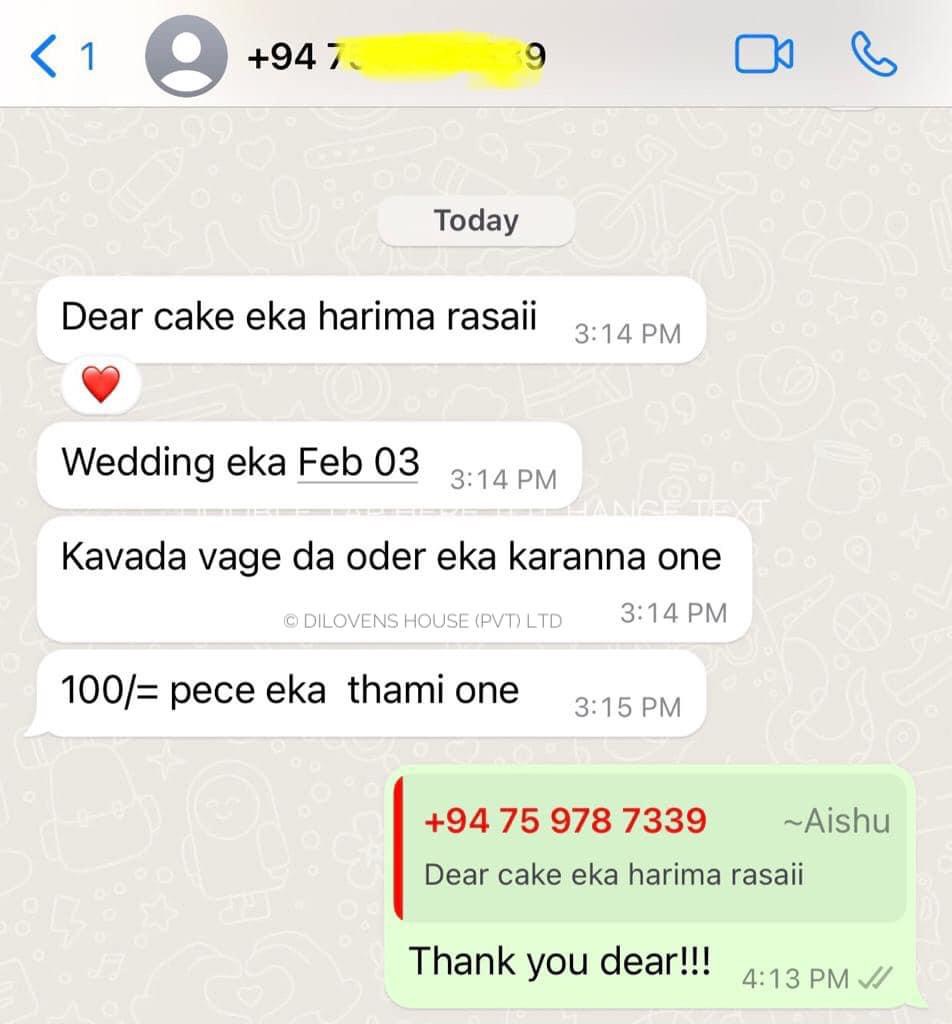Open contact info via phone number header
The width and height of the screenshot is (952, 1024).
(396, 57)
